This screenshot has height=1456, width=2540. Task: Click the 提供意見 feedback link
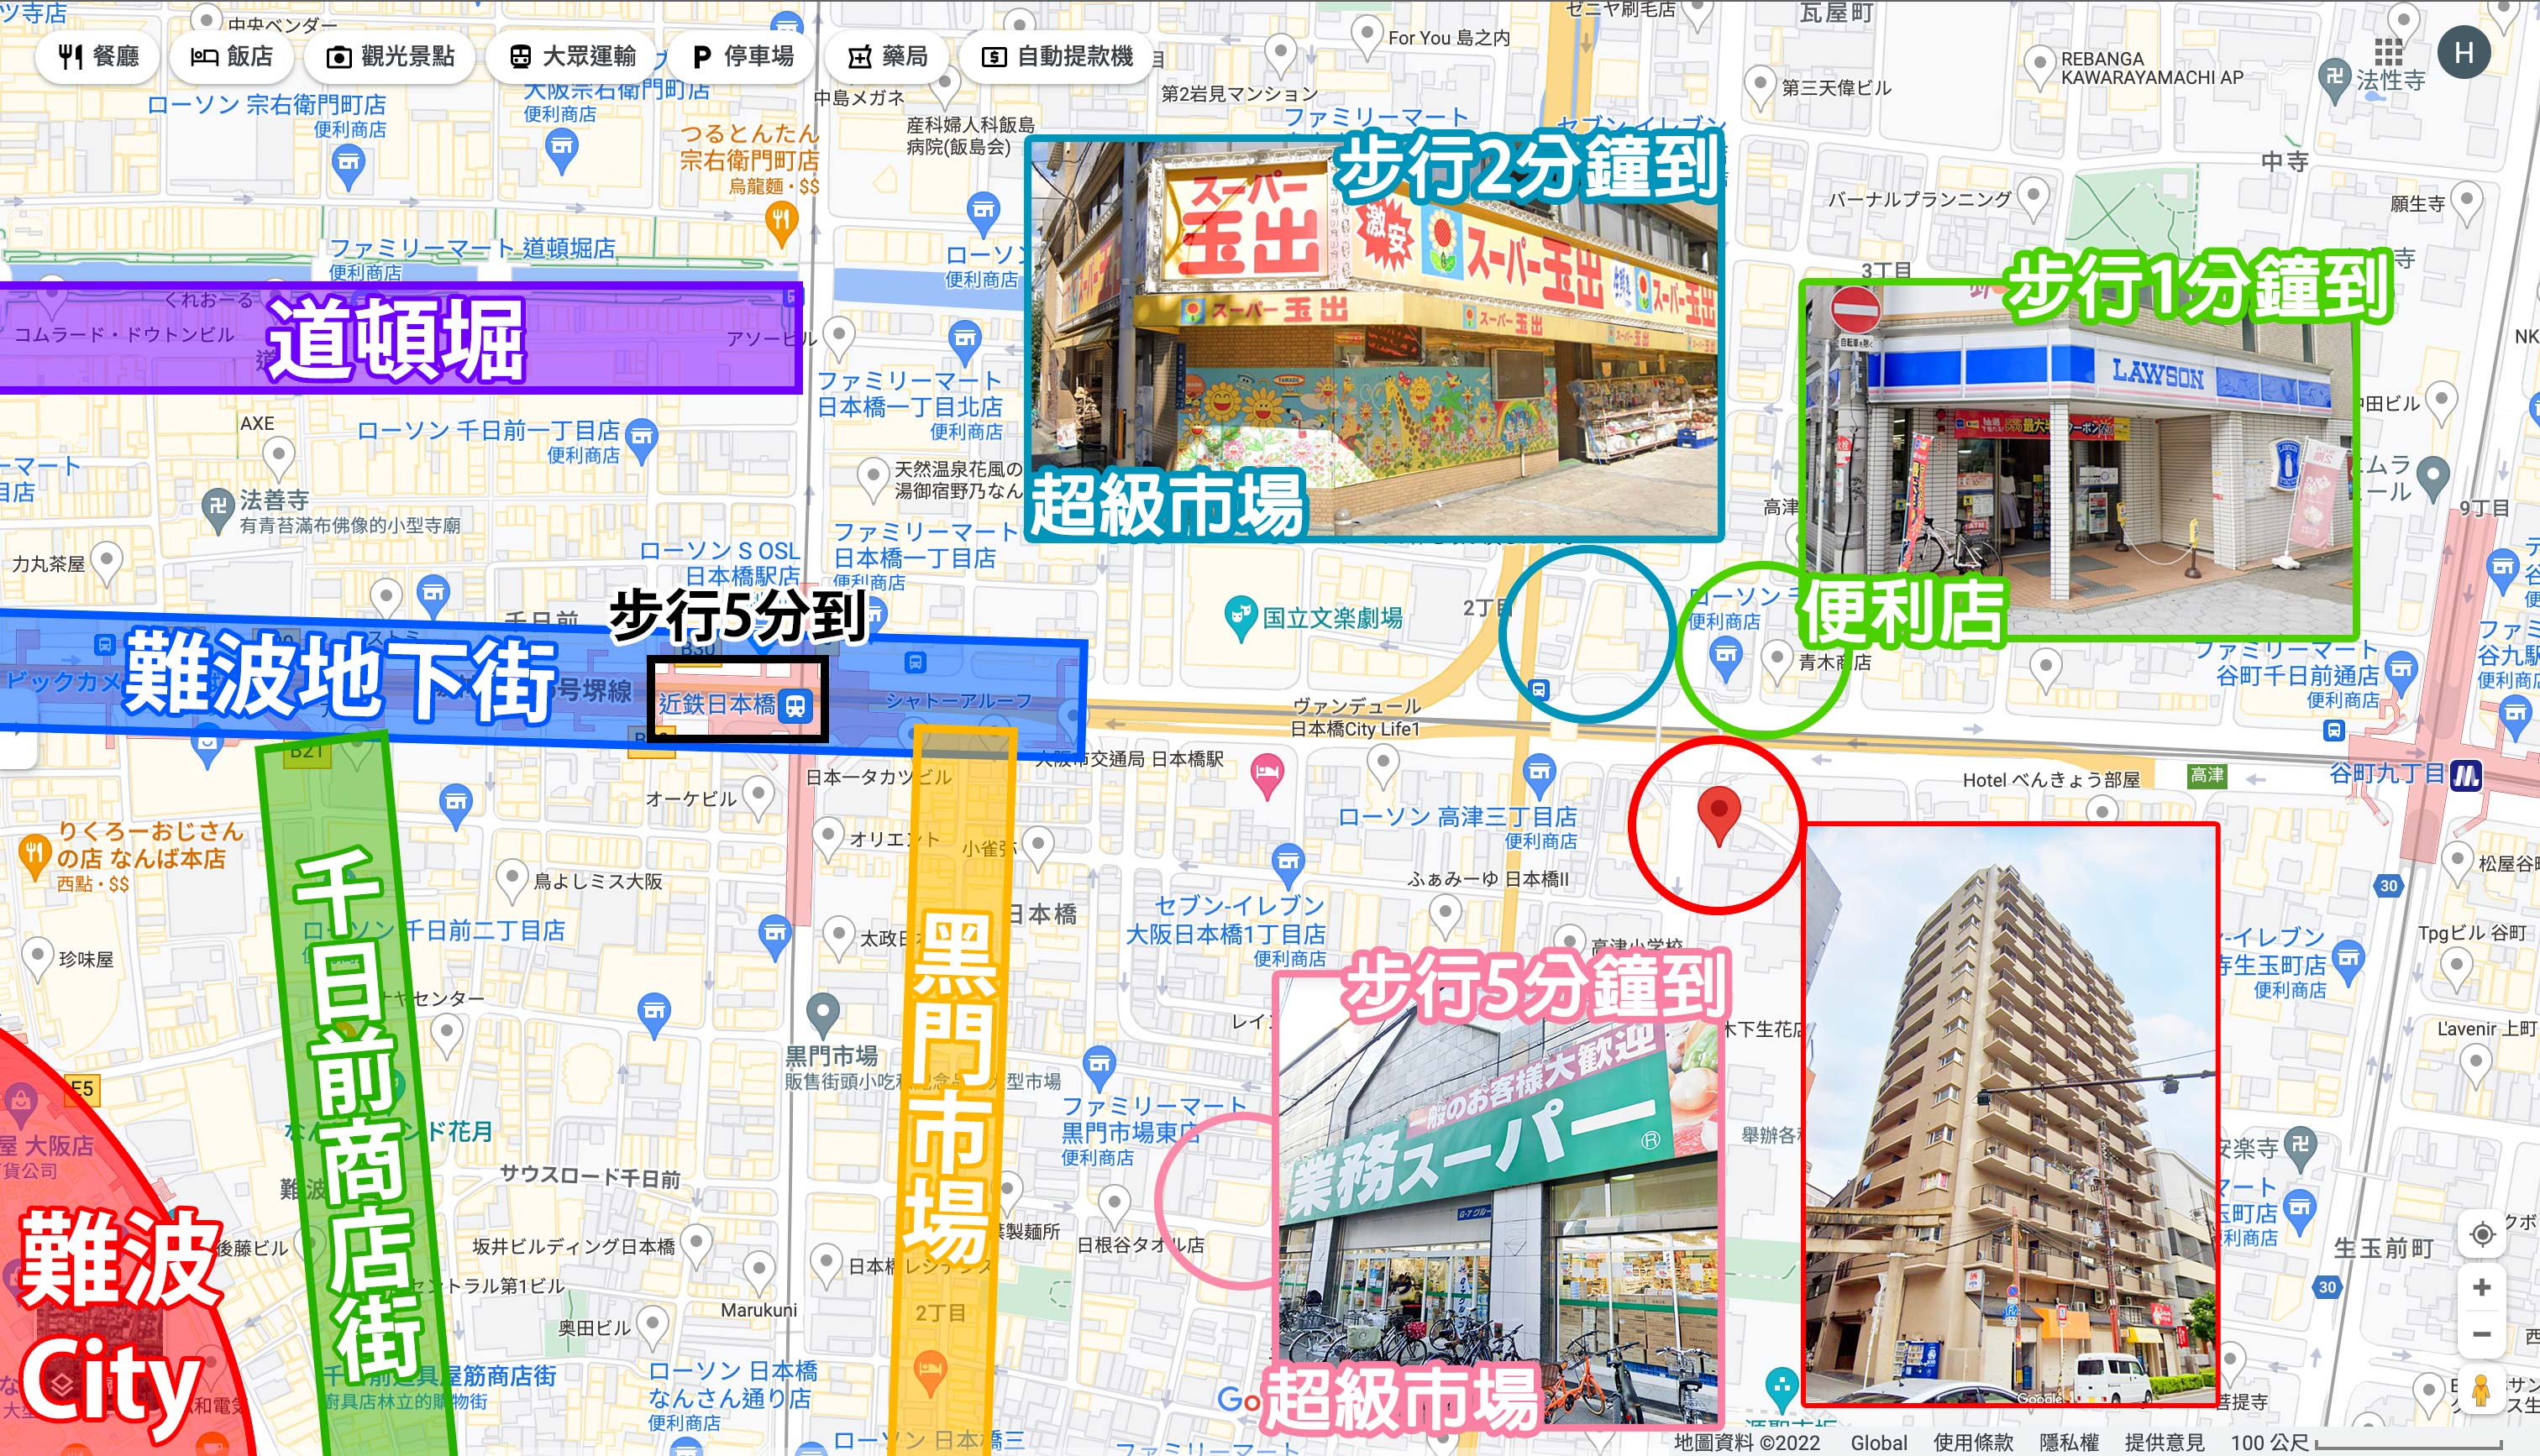pos(2164,1442)
